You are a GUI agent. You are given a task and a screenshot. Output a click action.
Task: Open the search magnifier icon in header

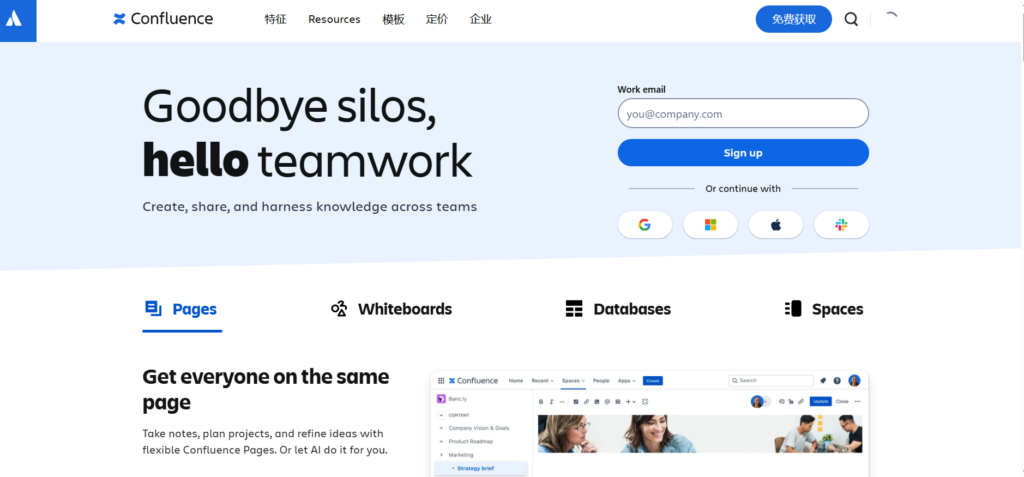tap(851, 19)
